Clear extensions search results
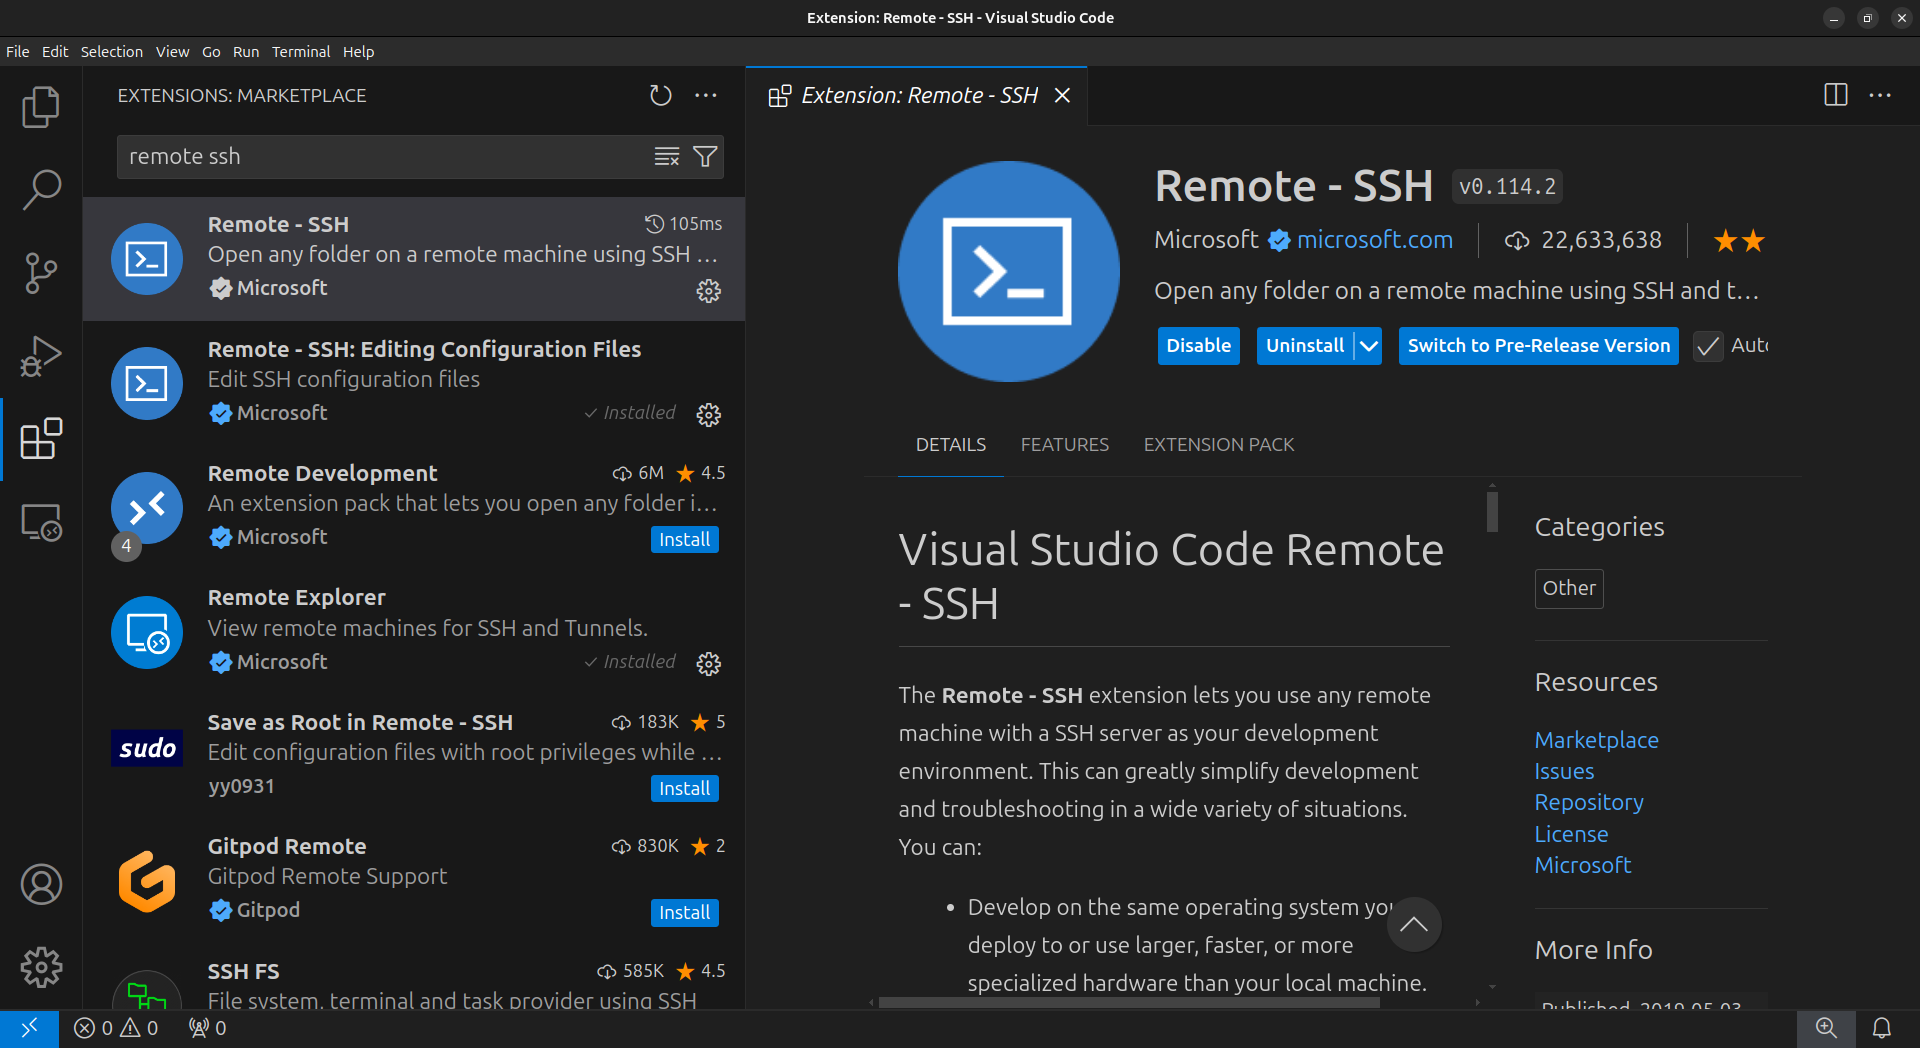 point(666,157)
